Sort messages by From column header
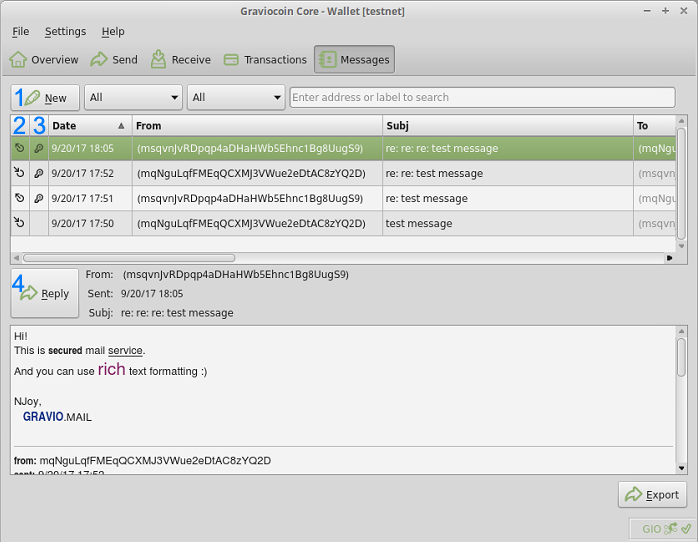 (257, 125)
